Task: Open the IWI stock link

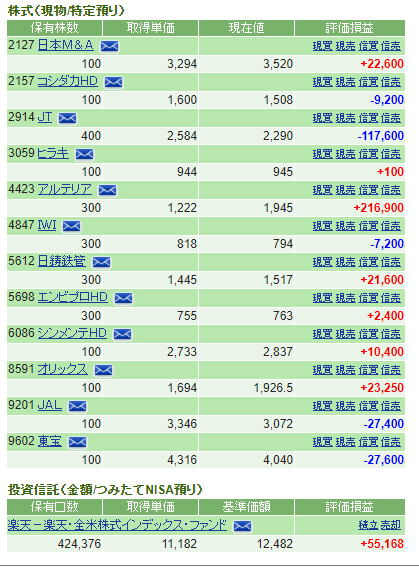Action: (47, 225)
